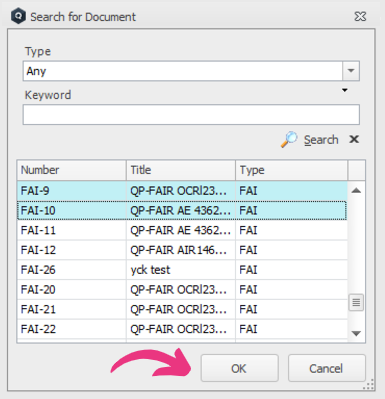Select the FAI-11 row
The height and width of the screenshot is (399, 385).
pos(182,230)
